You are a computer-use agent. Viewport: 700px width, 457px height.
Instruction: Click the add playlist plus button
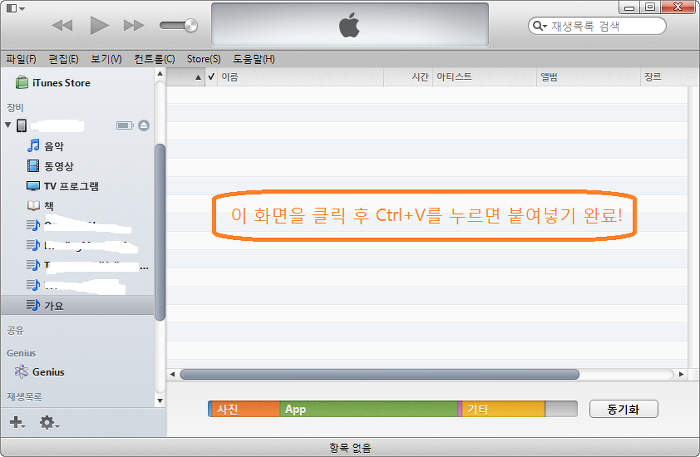pyautogui.click(x=17, y=422)
